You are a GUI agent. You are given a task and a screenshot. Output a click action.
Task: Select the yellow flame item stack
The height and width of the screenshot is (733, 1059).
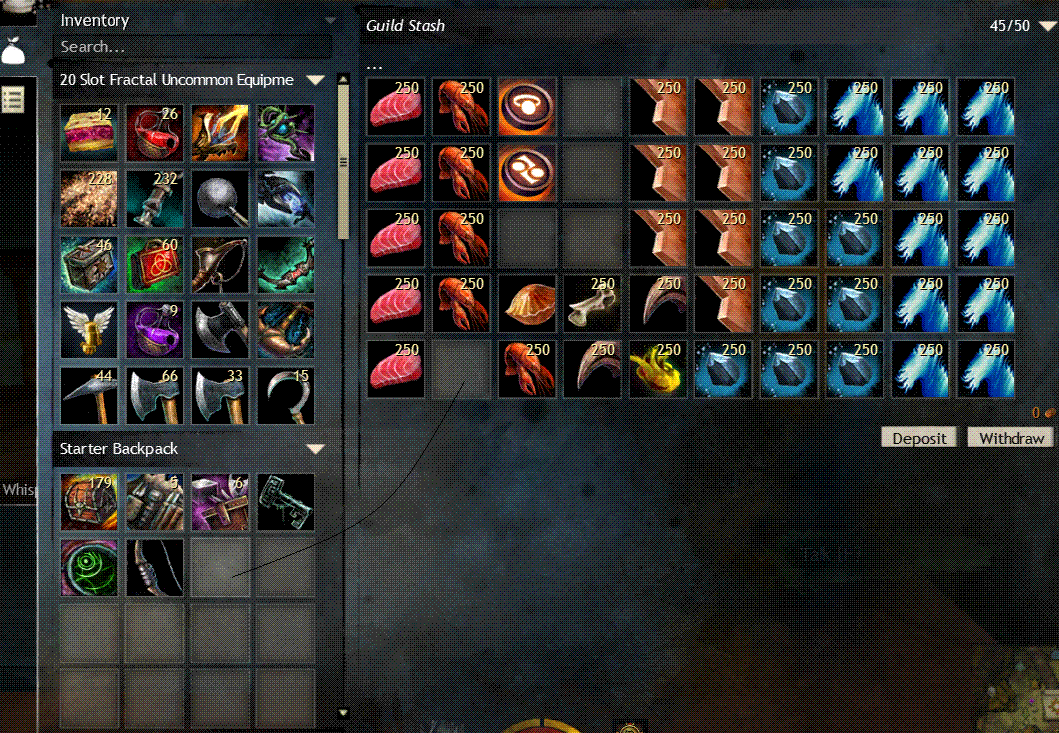click(x=658, y=369)
